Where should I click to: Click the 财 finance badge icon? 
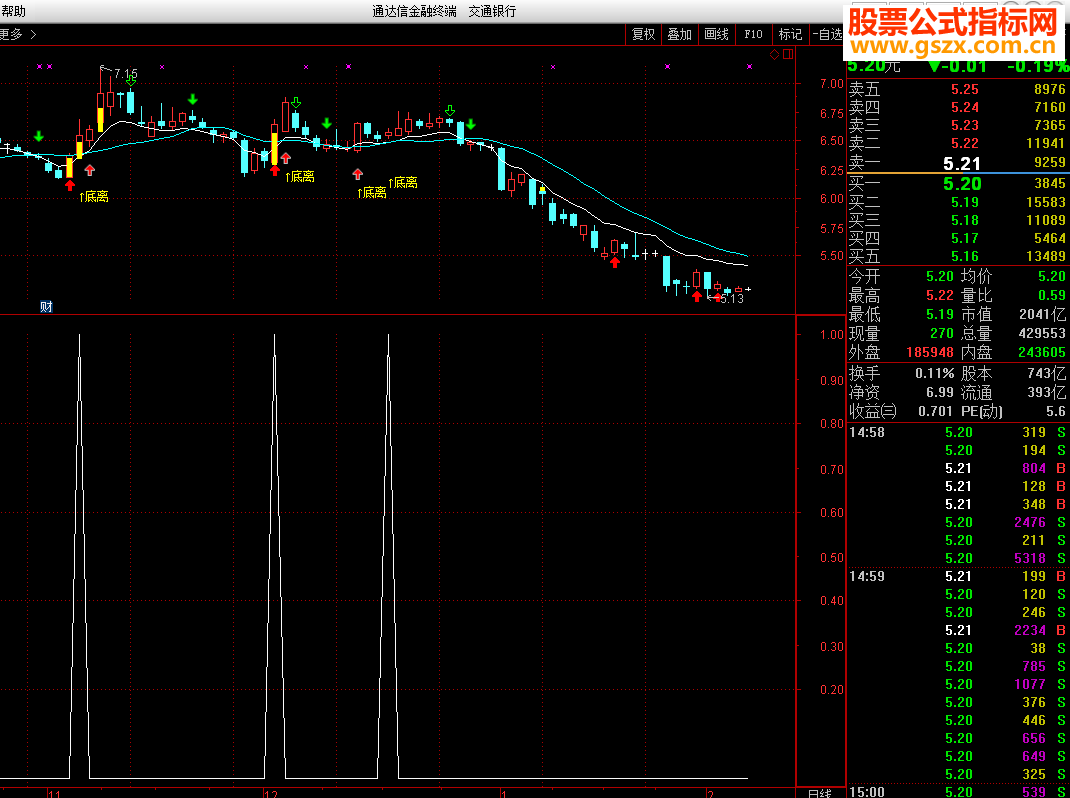coord(46,307)
